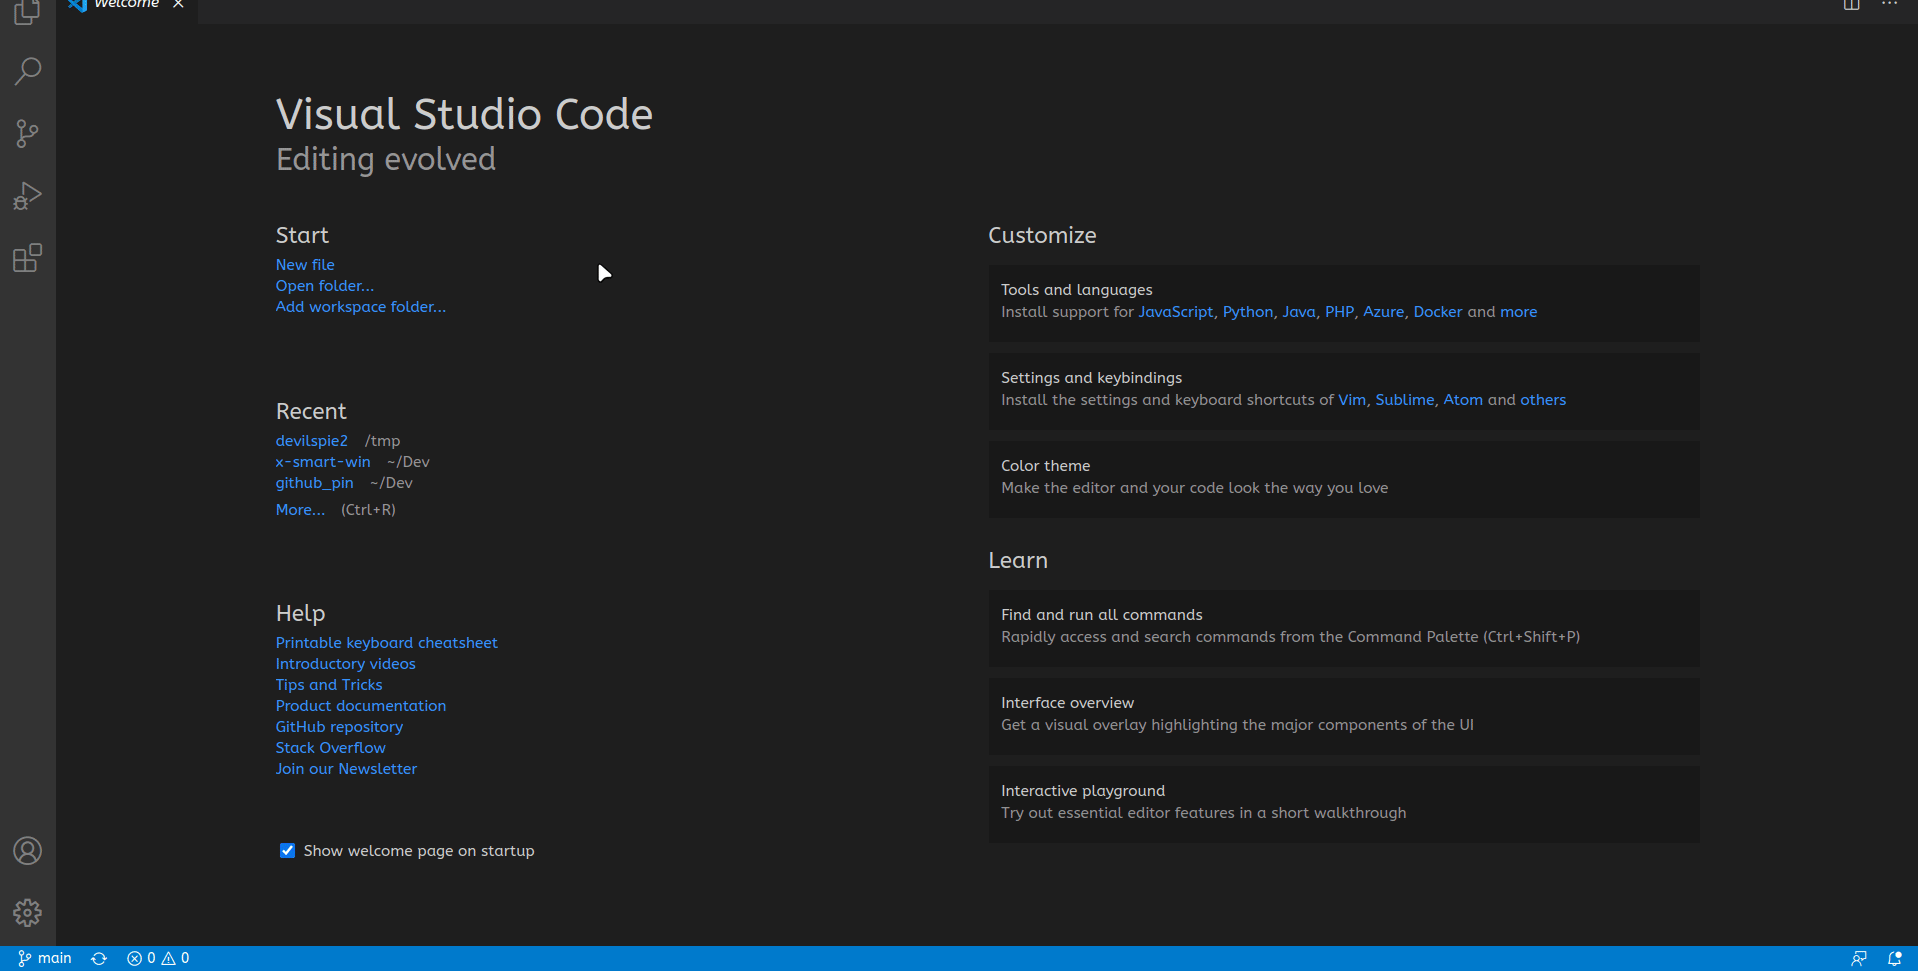Open Printable keyboard cheatsheet link

(x=387, y=643)
